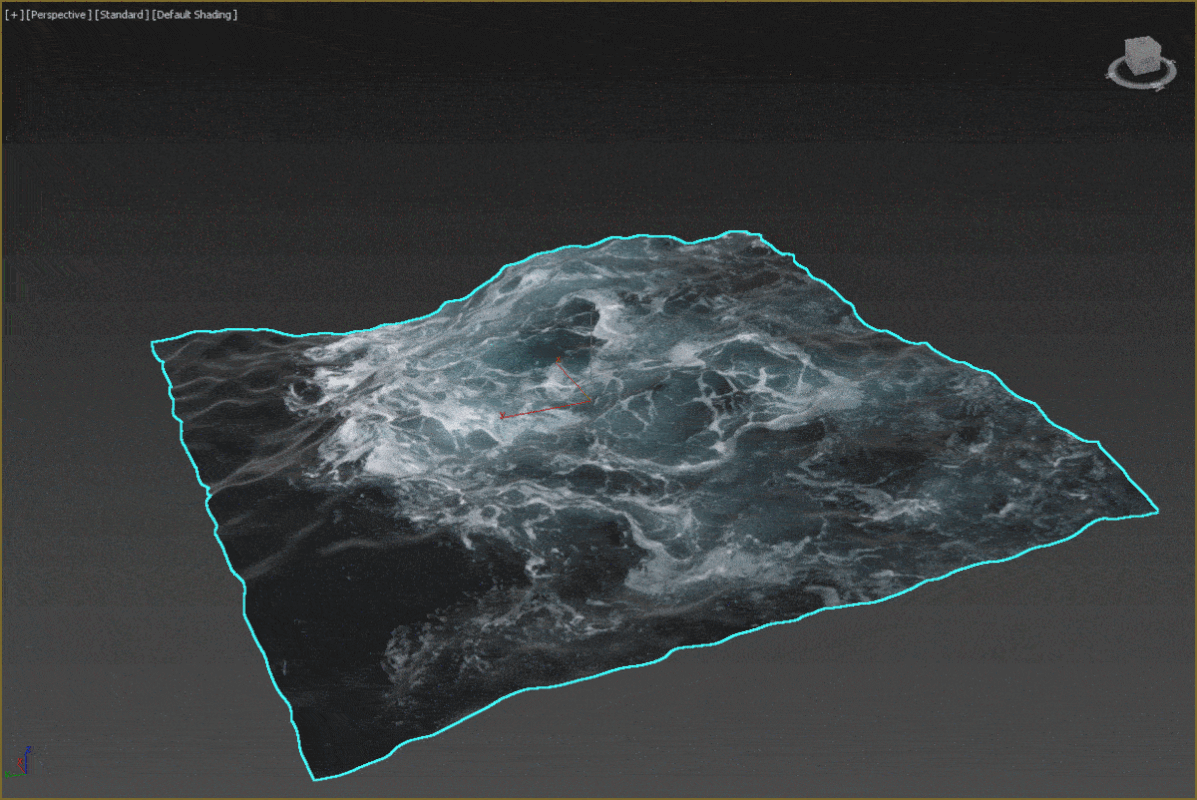Open the [Perspective] view menu
This screenshot has height=800, width=1197.
pyautogui.click(x=59, y=15)
